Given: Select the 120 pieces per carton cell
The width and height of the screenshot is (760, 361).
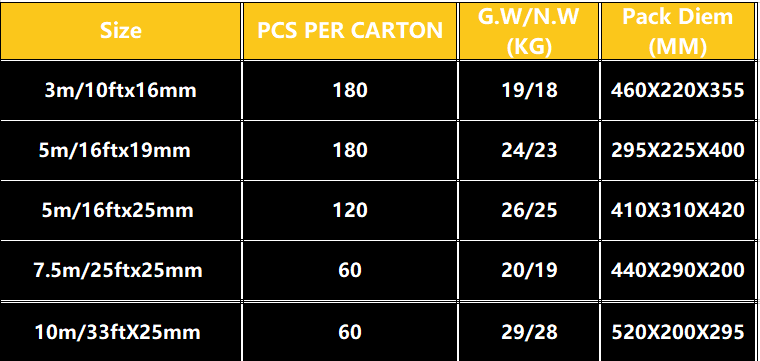Looking at the screenshot, I should (349, 210).
